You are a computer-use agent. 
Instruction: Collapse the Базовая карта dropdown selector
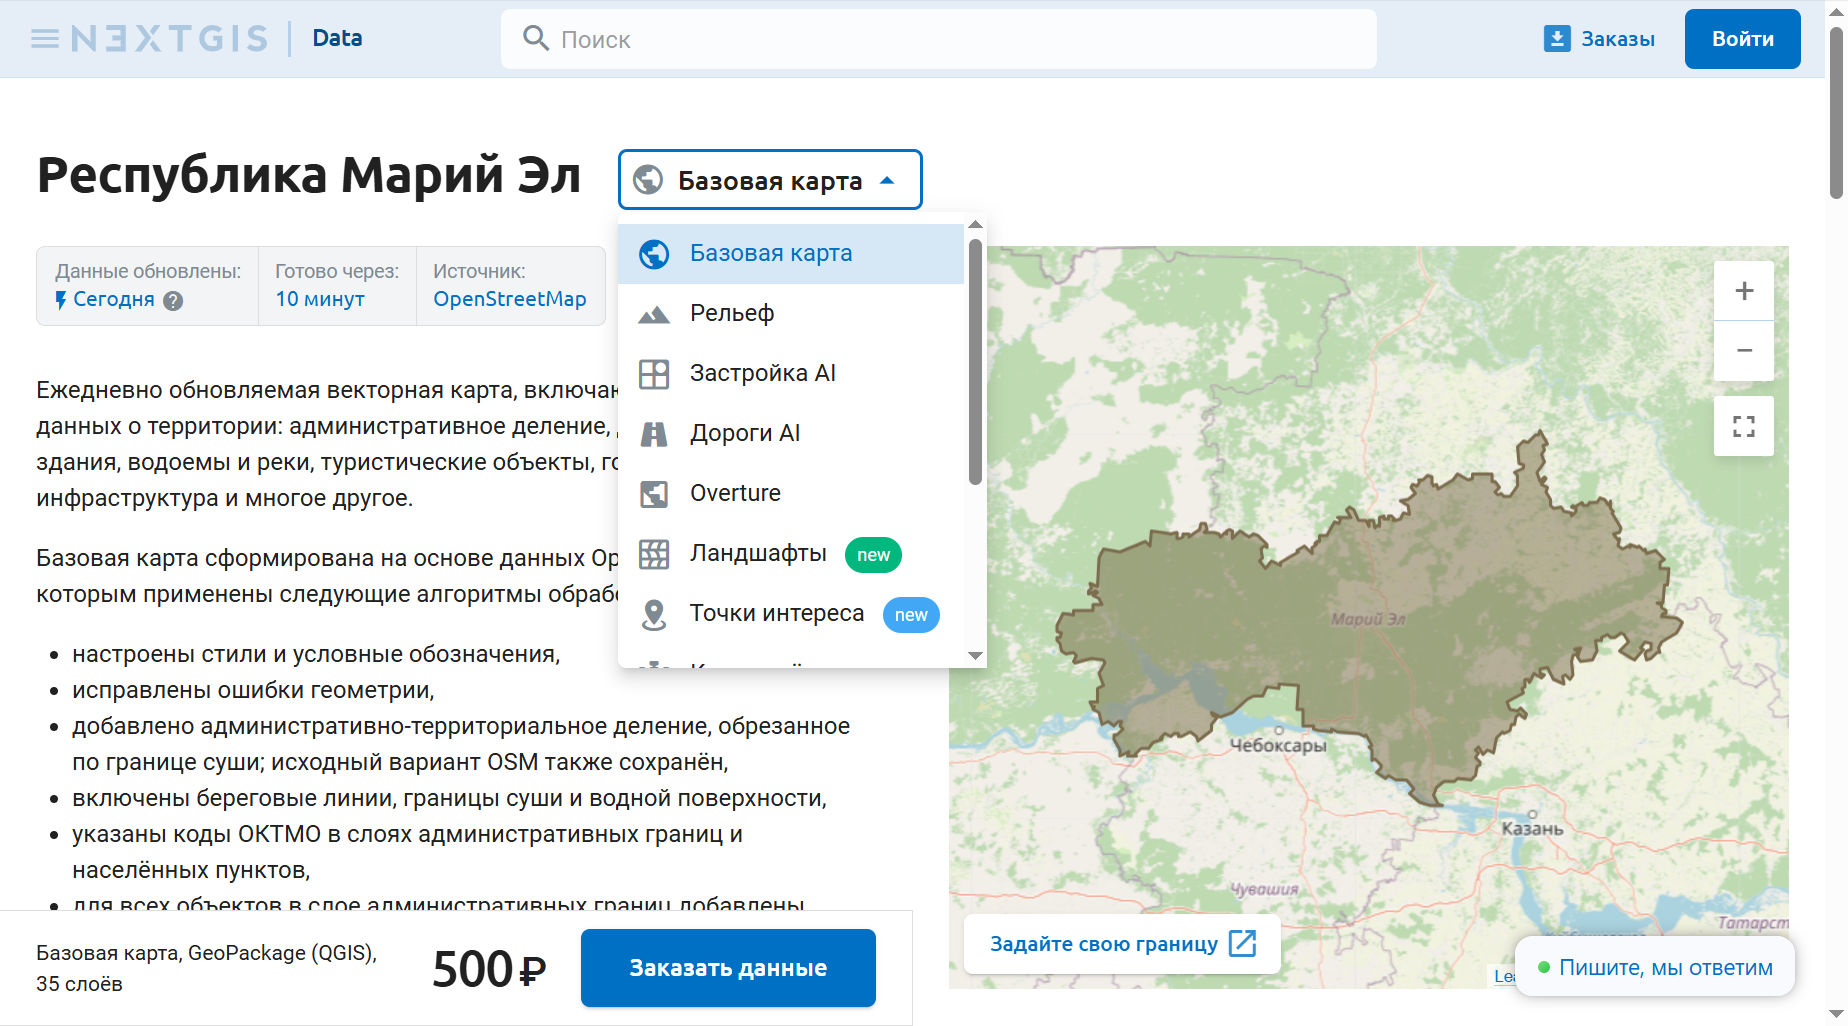pos(770,180)
